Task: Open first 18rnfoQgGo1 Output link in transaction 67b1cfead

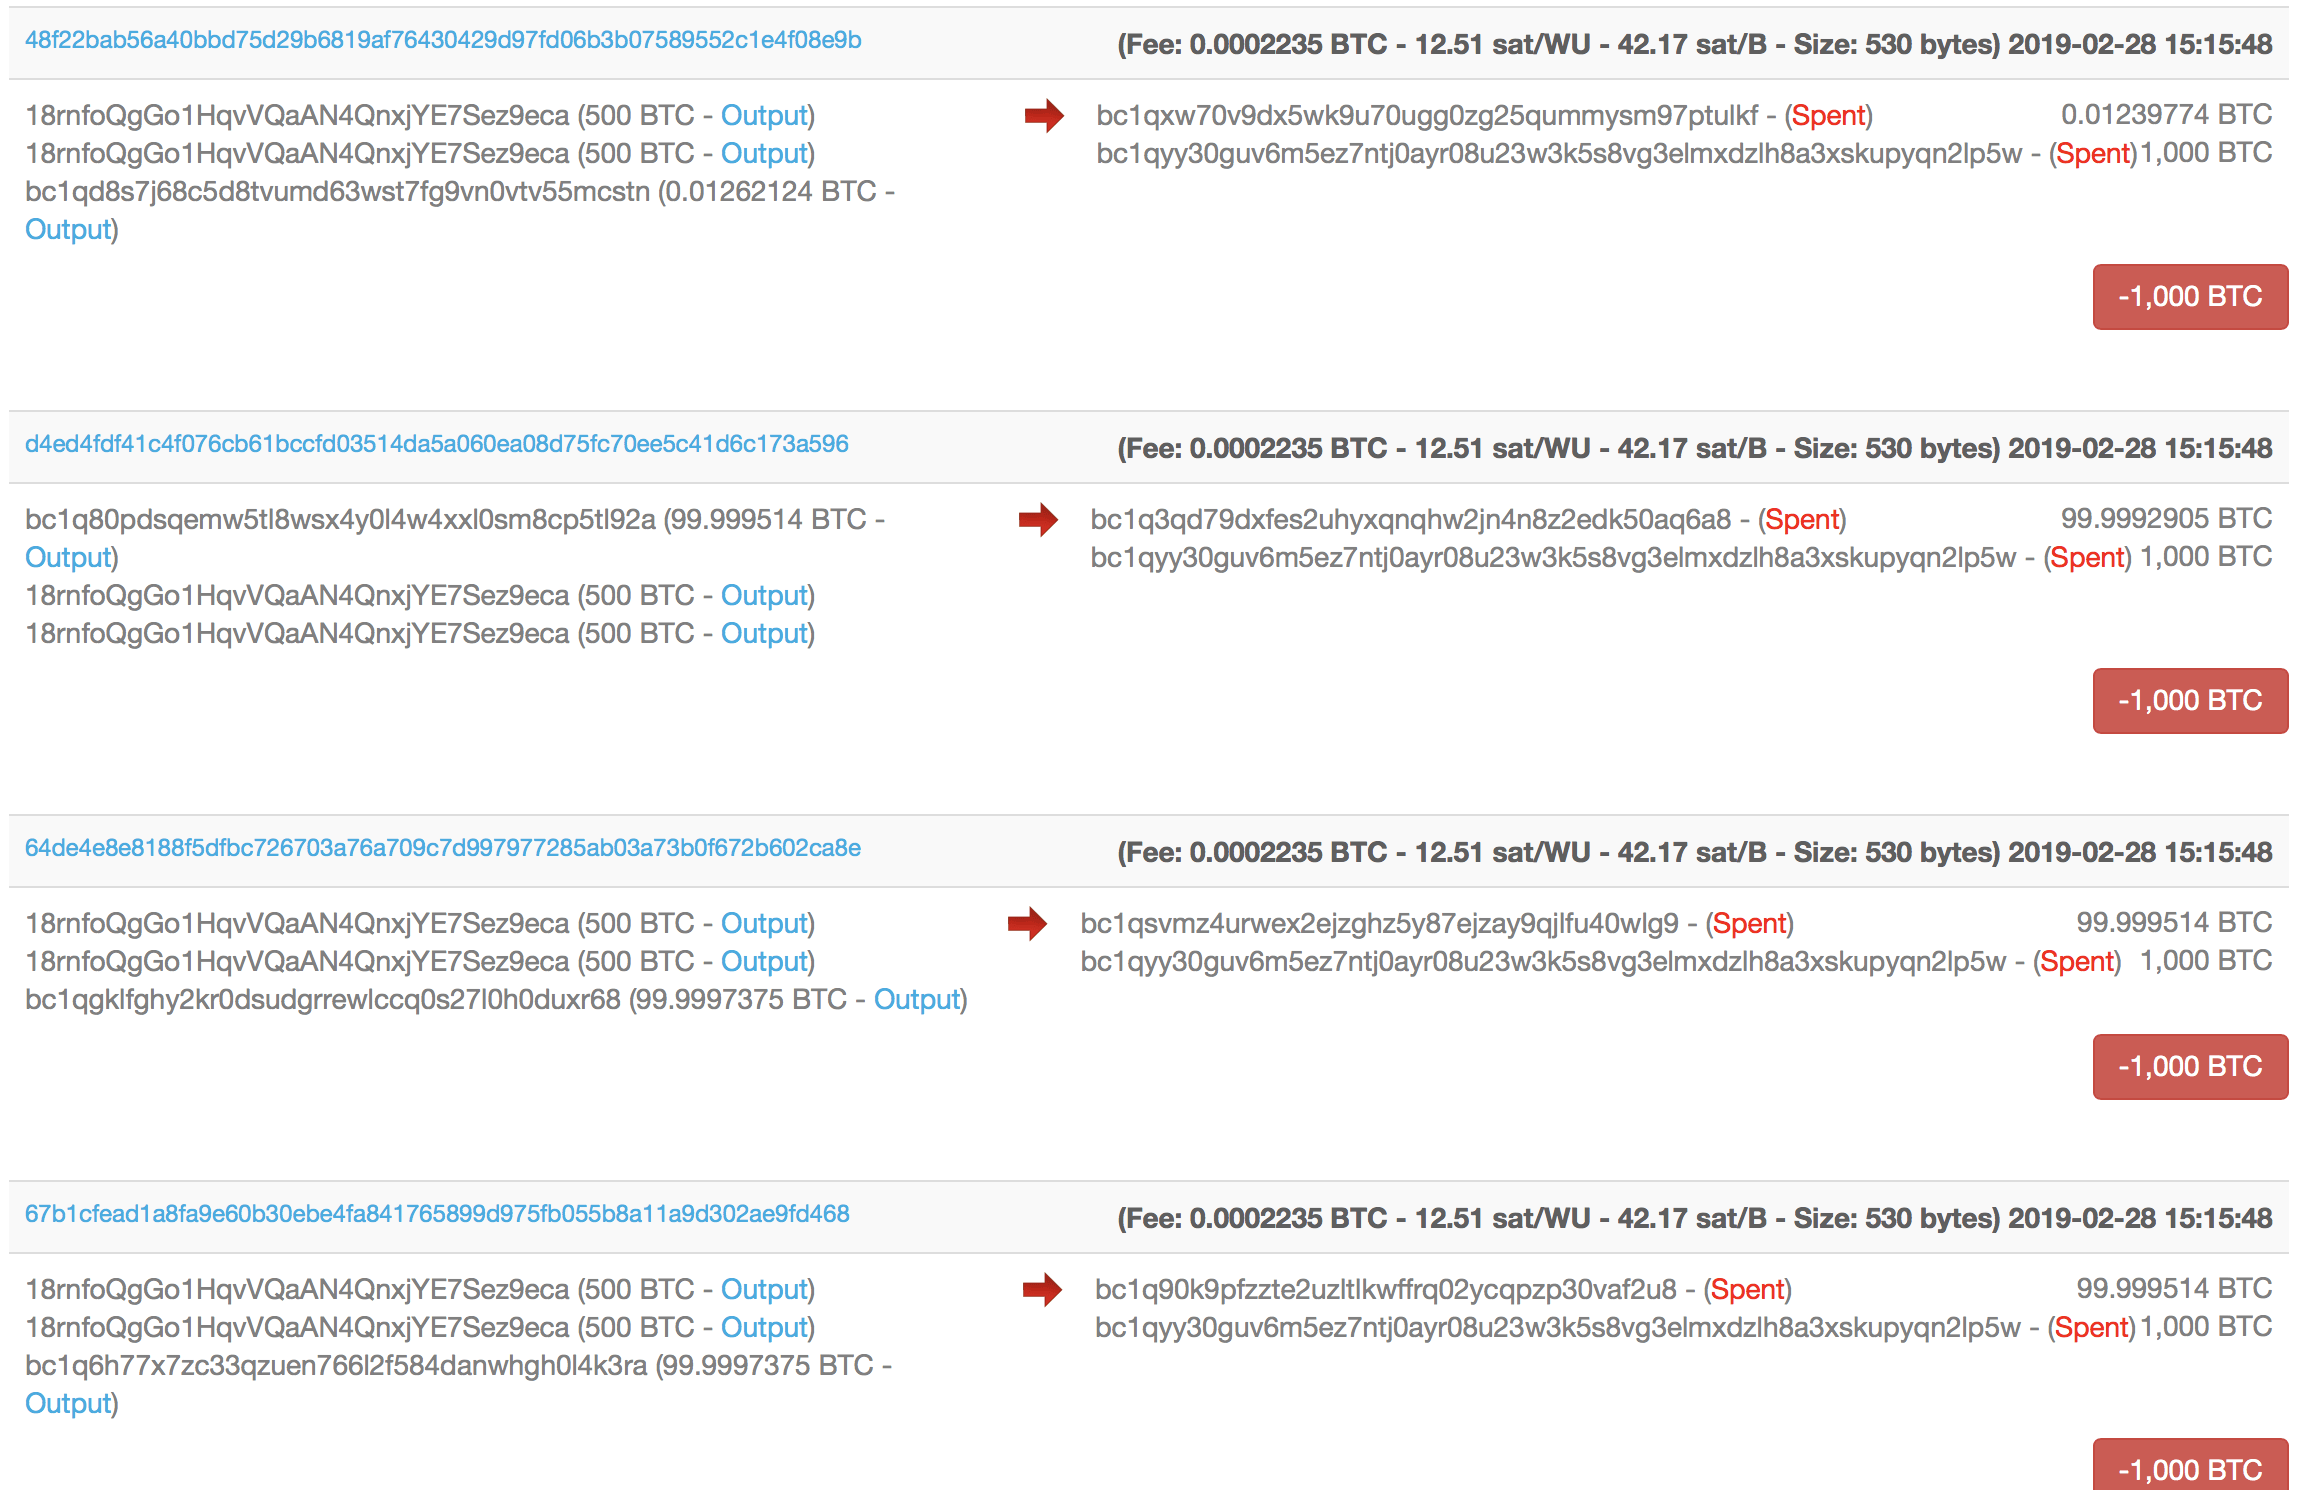Action: click(x=764, y=1290)
